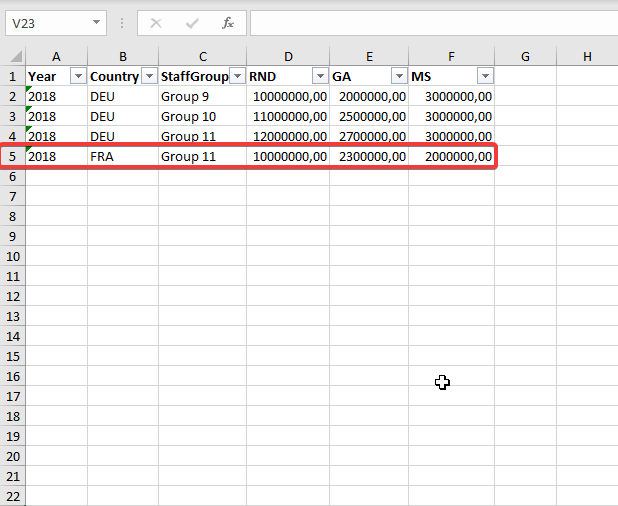Click the Enter checkmark icon in formula bar
Image resolution: width=618 pixels, height=506 pixels.
click(x=191, y=22)
